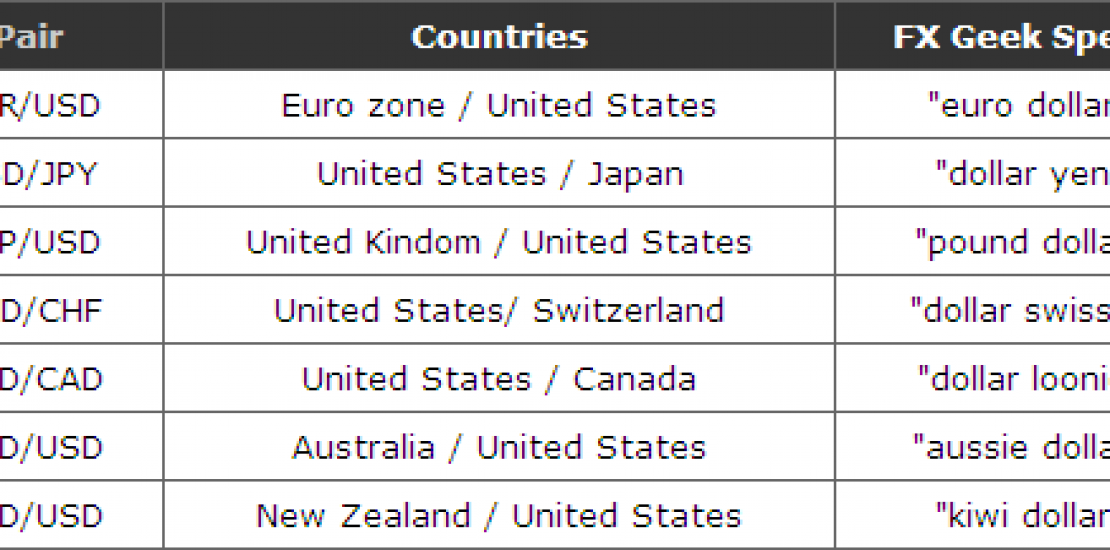Select the Australia / United States cell
Image resolution: width=1110 pixels, height=550 pixels.
coord(499,447)
